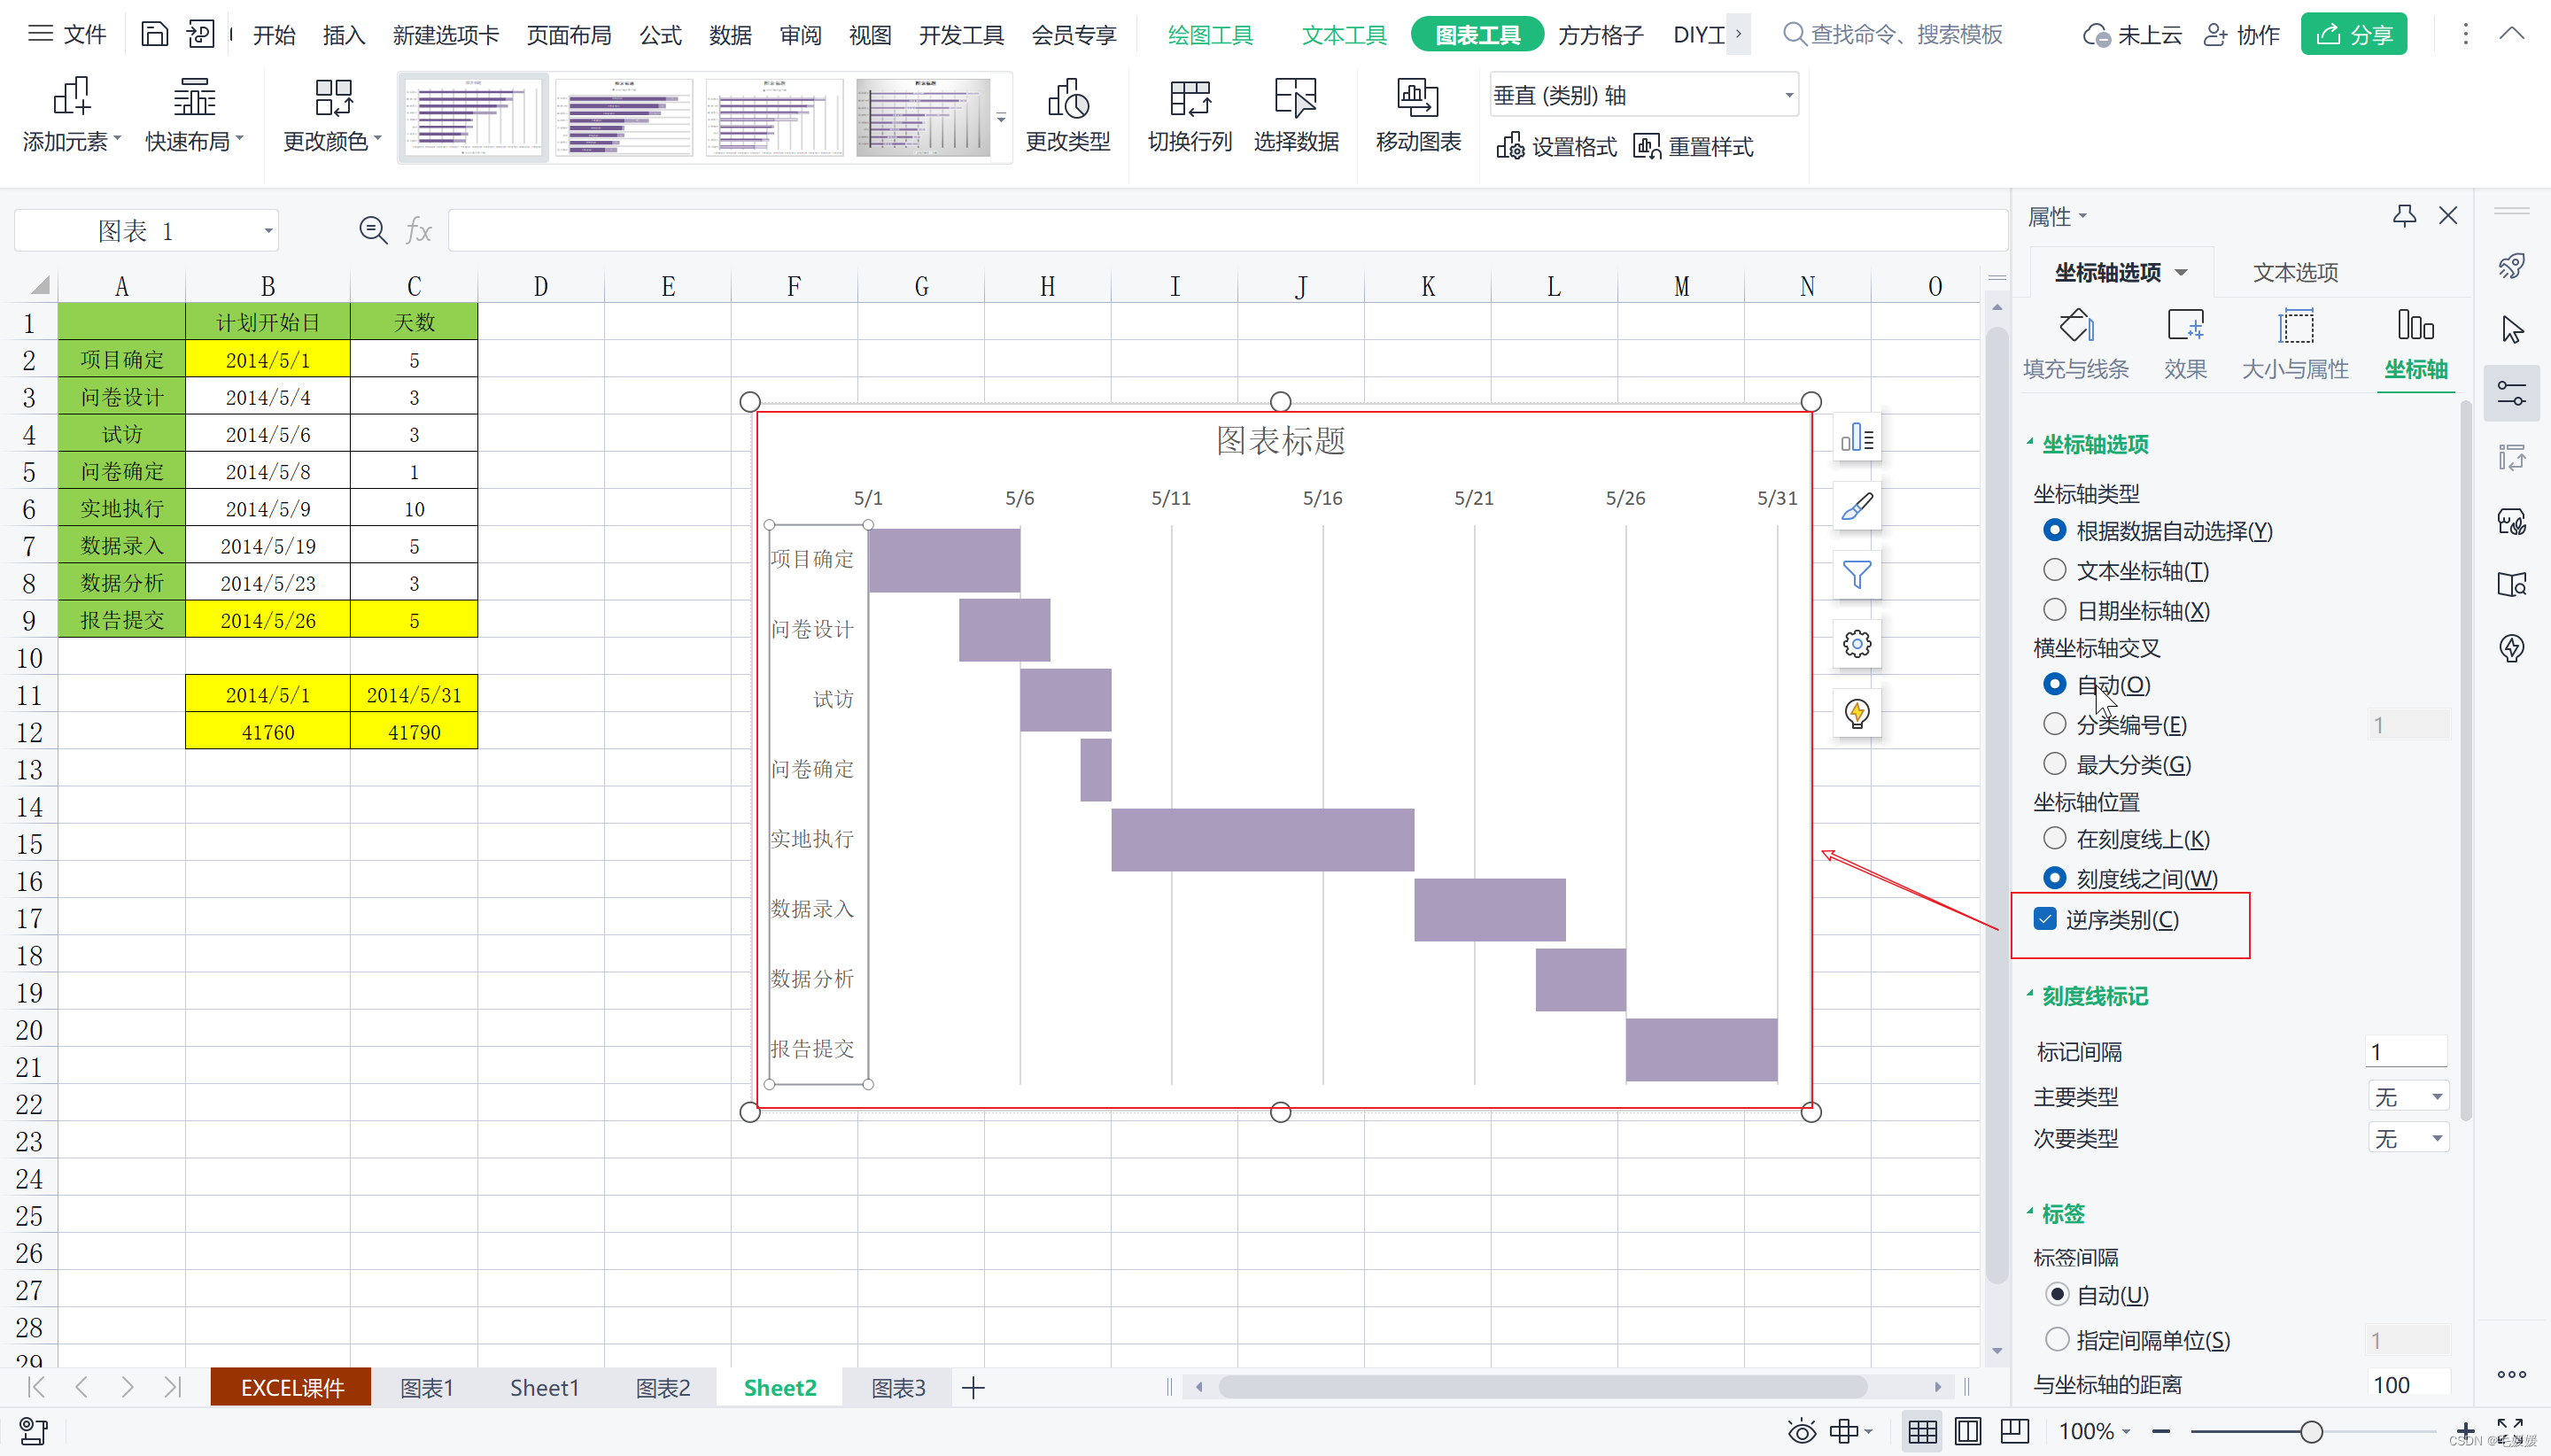Pin the properties panel
The width and height of the screenshot is (2551, 1456).
pos(2404,215)
